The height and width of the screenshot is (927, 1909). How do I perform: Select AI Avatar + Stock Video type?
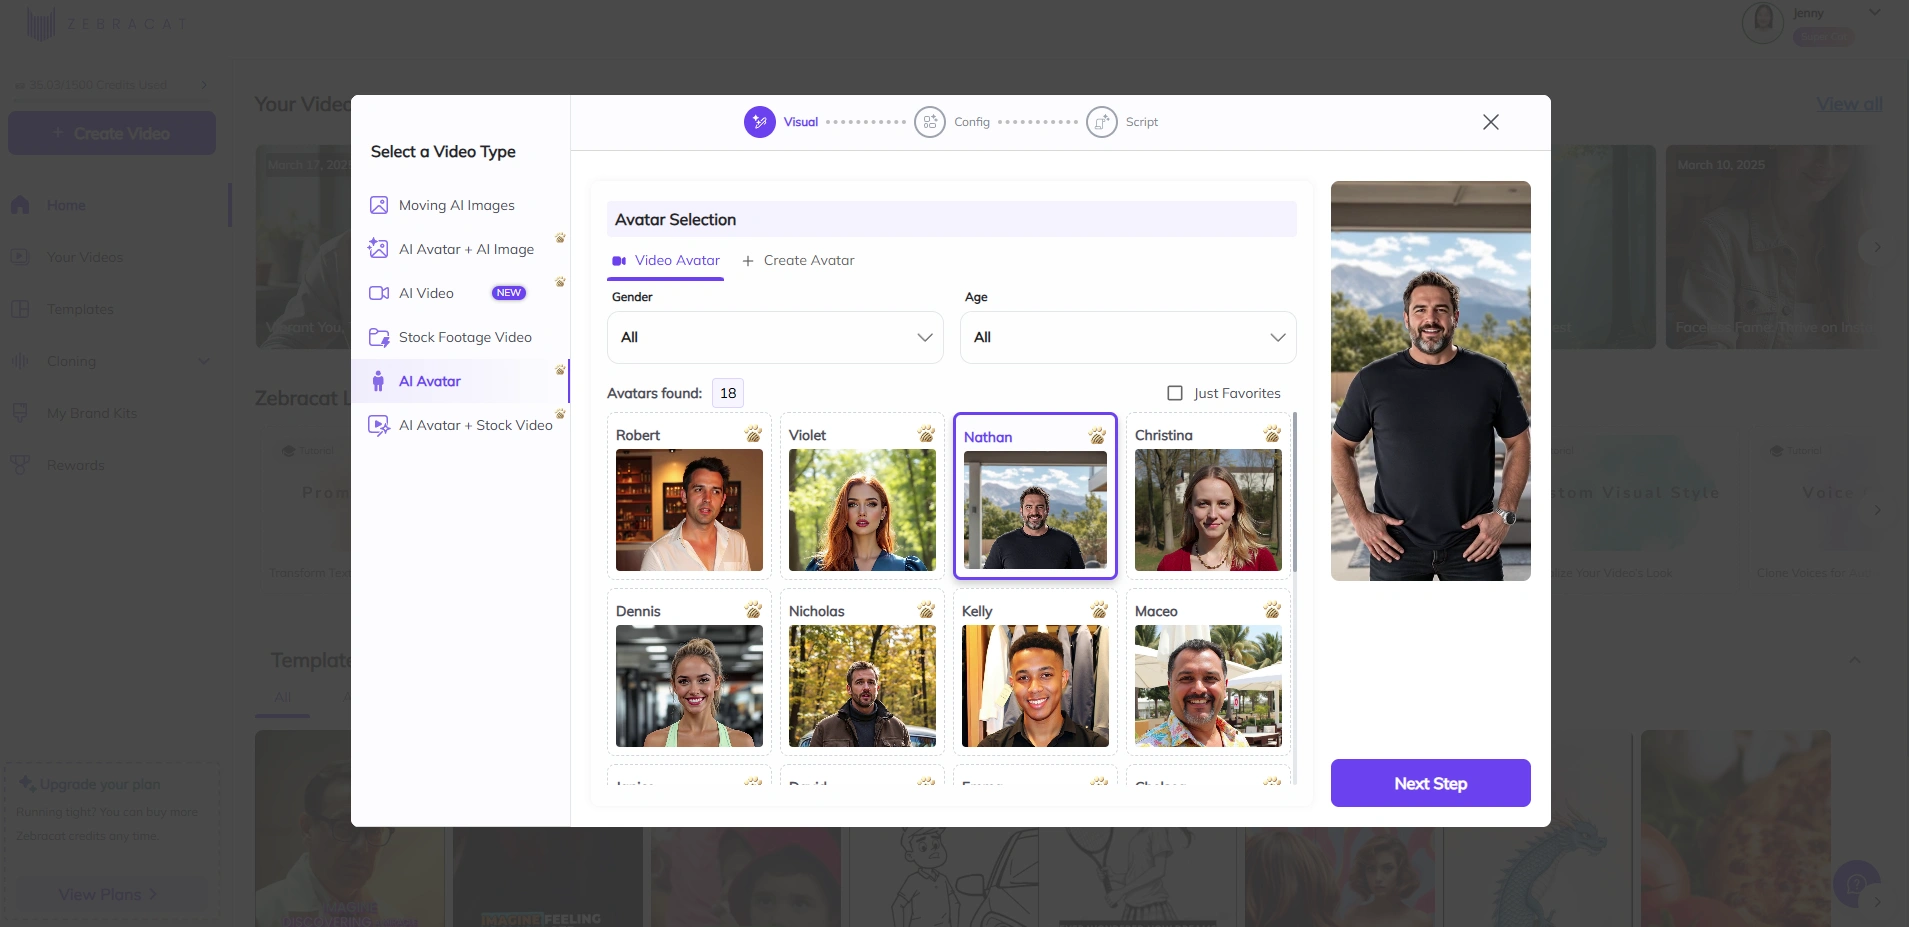point(460,425)
